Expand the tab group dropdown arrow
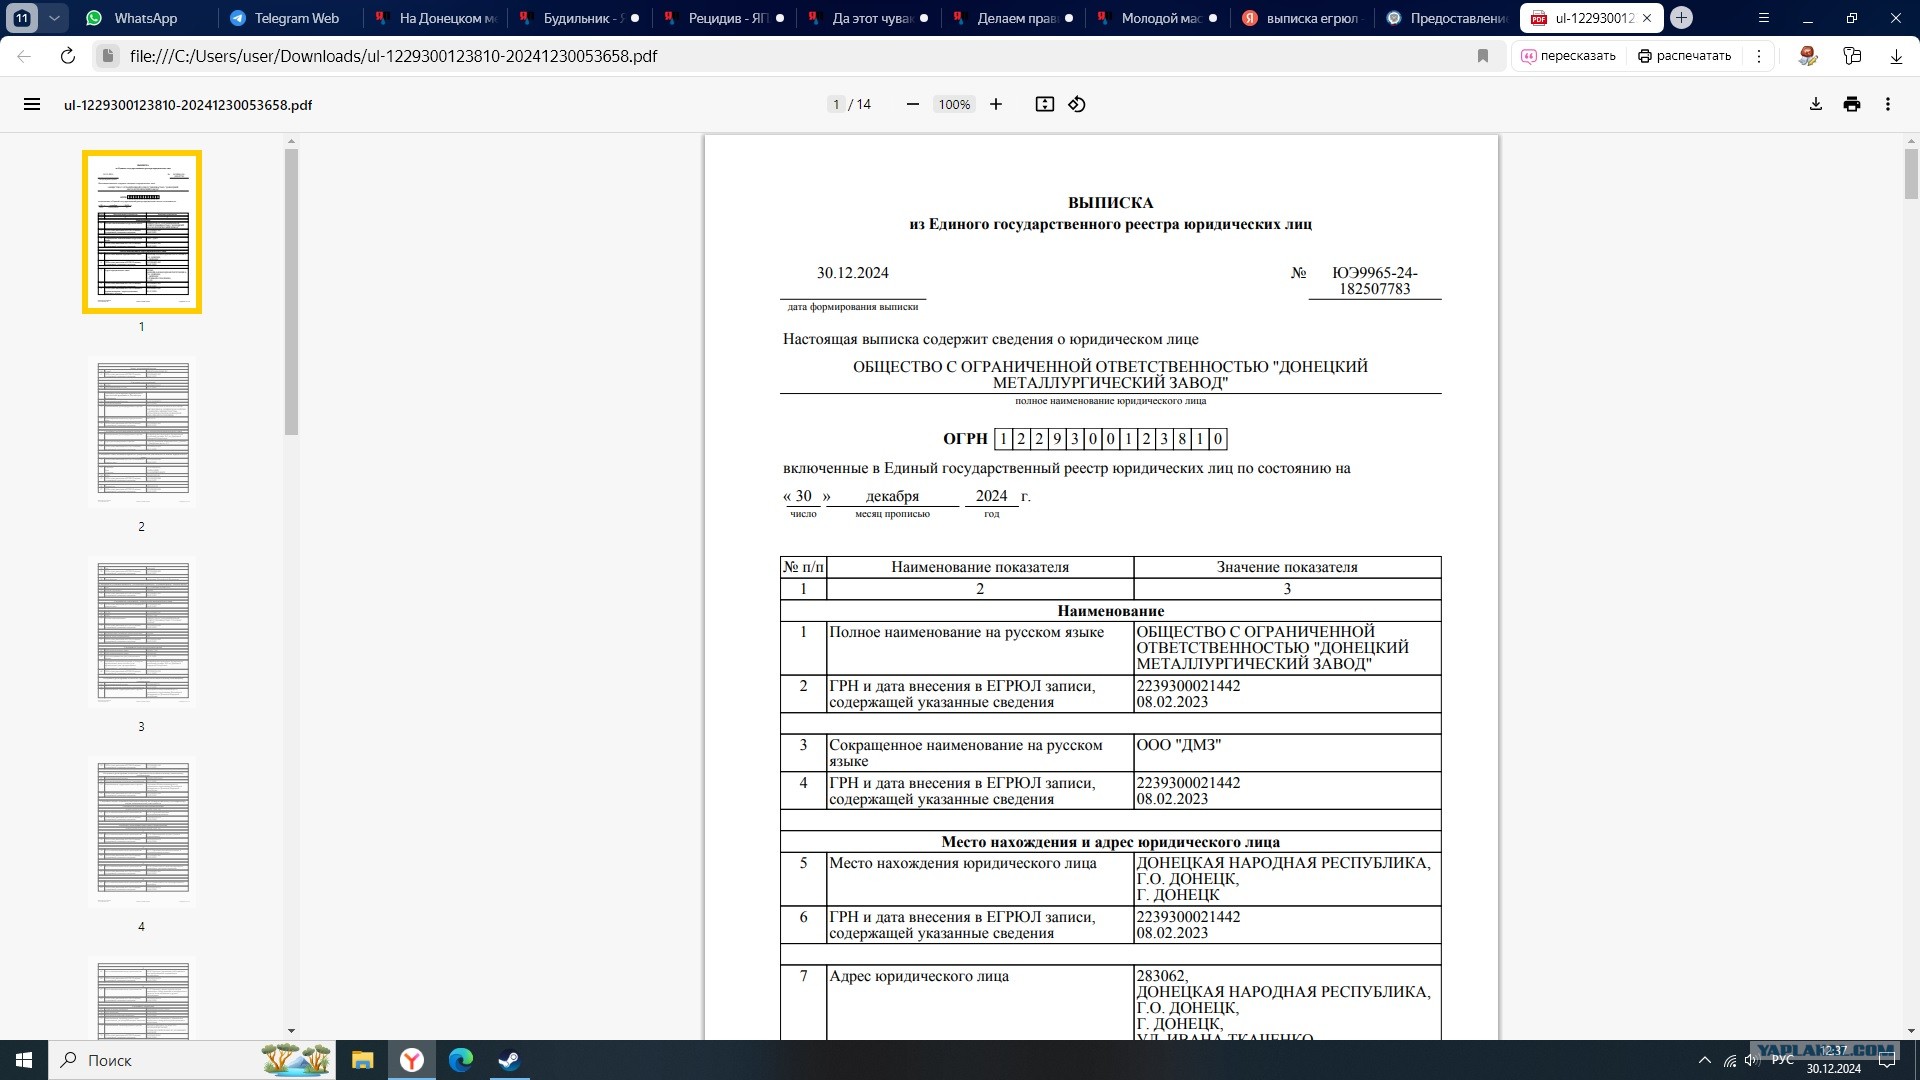Screen dimensions: 1920x1080 (54, 18)
